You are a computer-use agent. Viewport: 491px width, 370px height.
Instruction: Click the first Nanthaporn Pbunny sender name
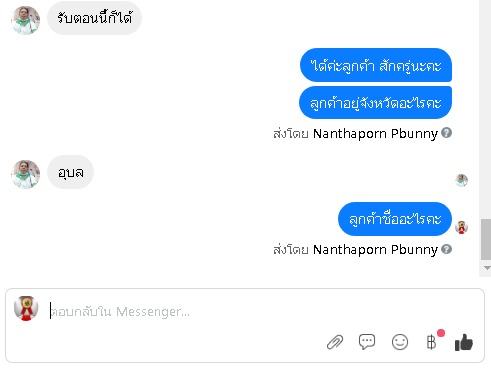(375, 134)
